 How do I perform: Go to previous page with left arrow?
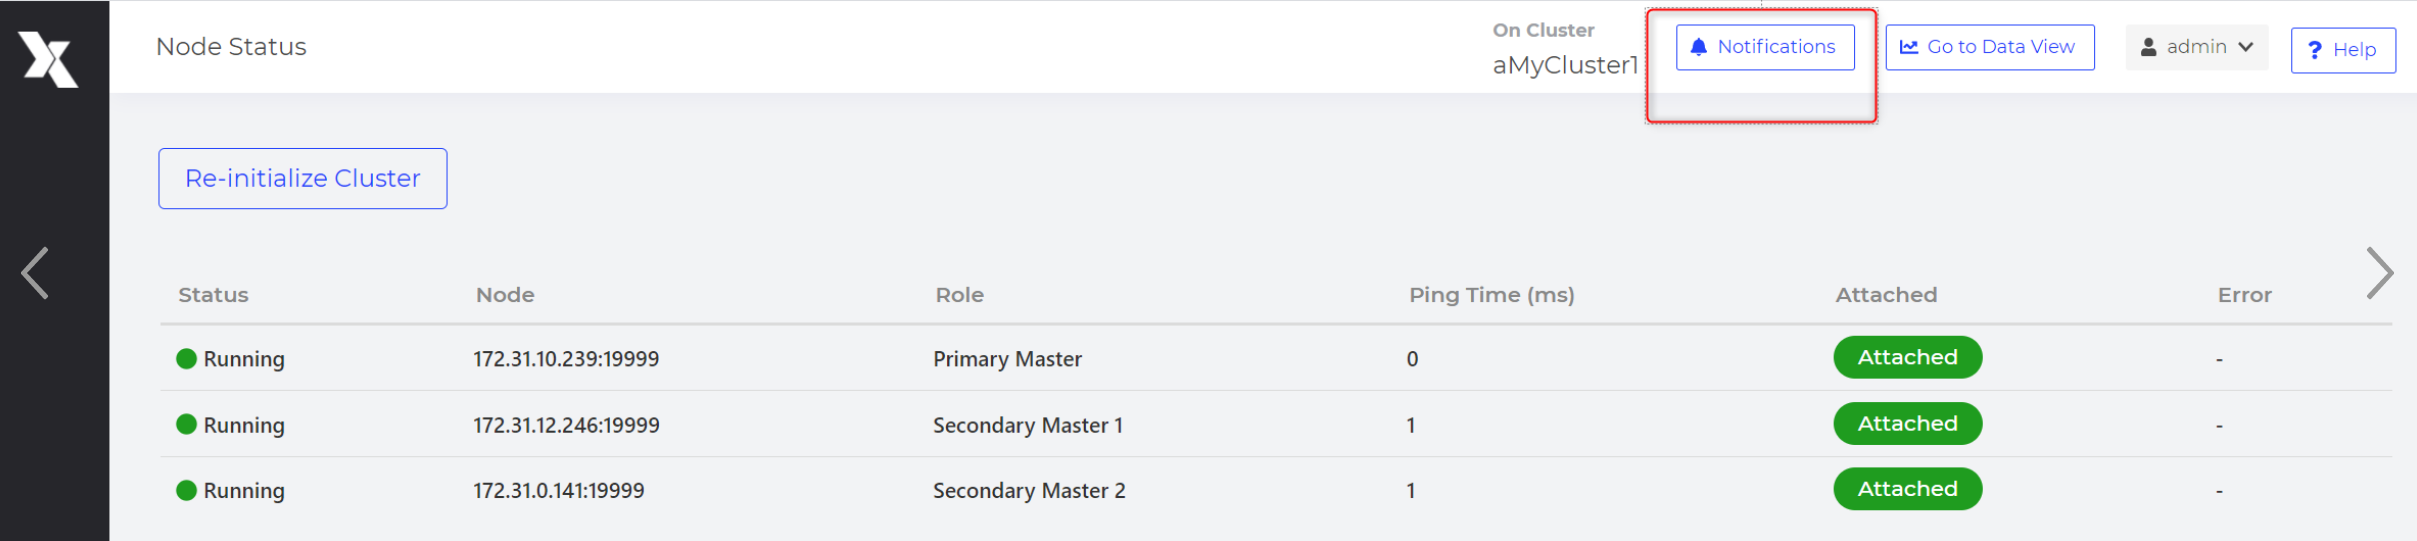pyautogui.click(x=35, y=273)
